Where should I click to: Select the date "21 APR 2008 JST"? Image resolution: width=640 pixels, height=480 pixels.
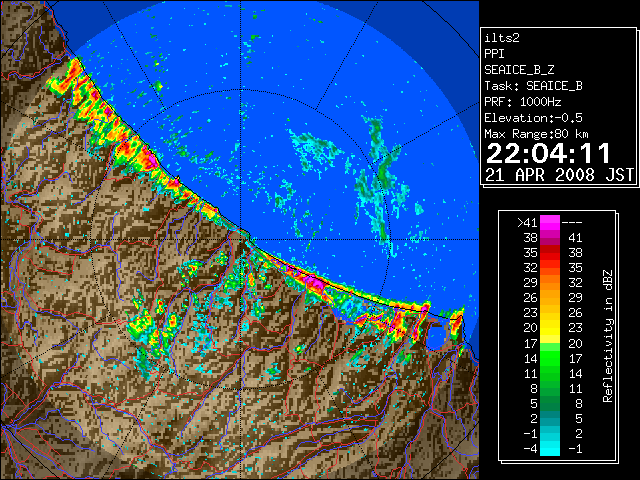[560, 175]
